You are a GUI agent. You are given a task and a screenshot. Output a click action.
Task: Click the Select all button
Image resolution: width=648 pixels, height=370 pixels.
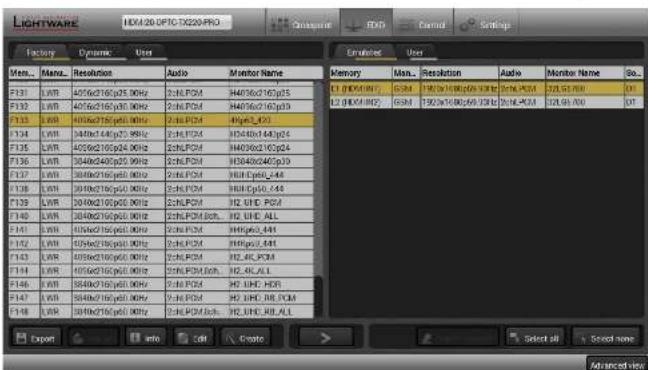(534, 339)
